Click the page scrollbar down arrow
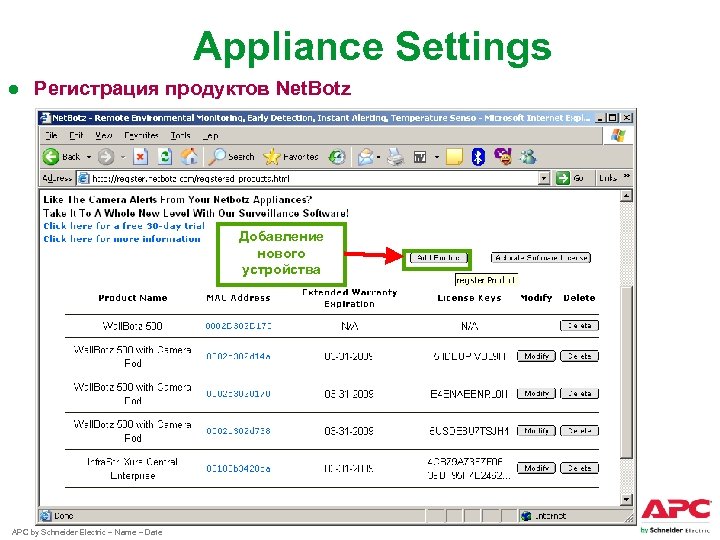The image size is (720, 540). click(626, 499)
